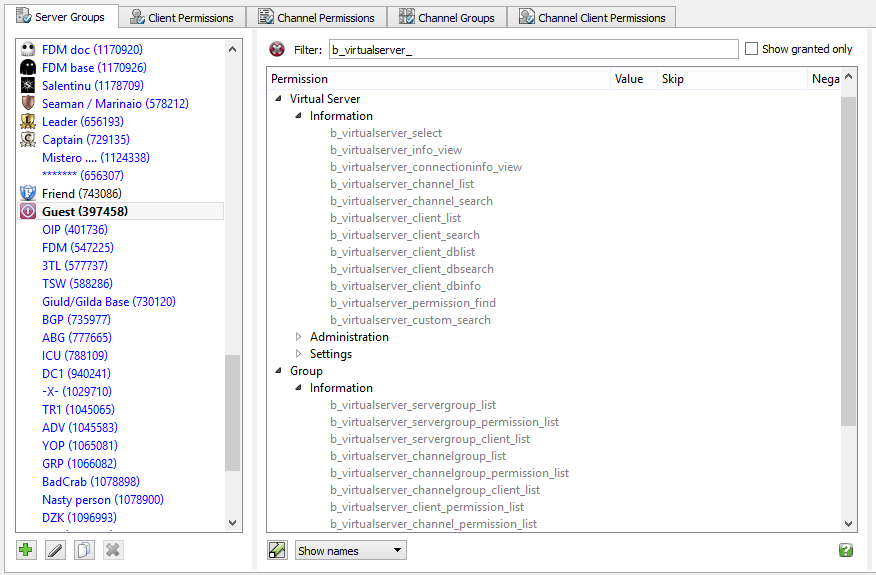The height and width of the screenshot is (575, 876).
Task: Select the BadCrab (1078898) server group
Action: 89,482
